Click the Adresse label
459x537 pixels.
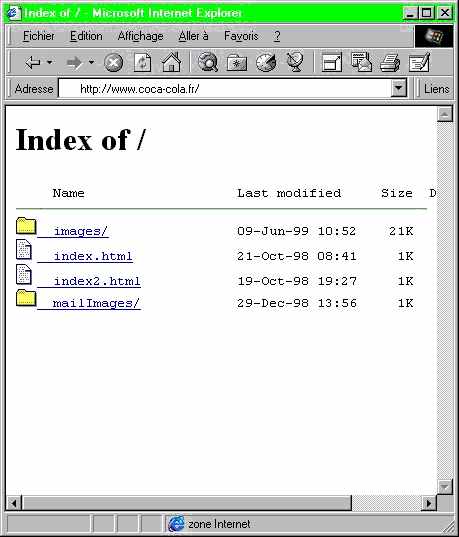(x=34, y=89)
